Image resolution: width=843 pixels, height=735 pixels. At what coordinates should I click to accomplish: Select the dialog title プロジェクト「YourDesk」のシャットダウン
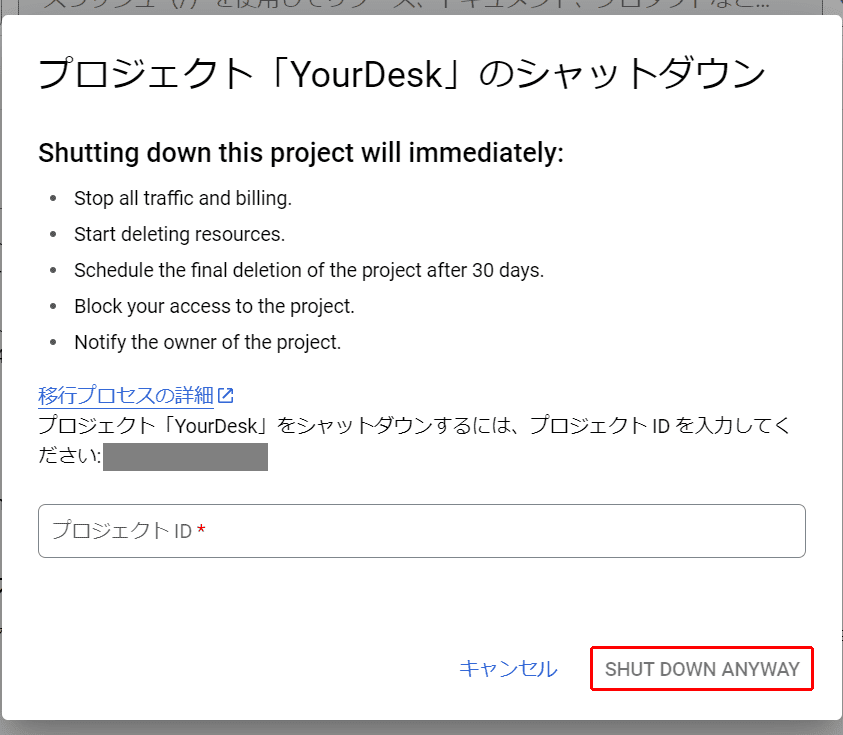(x=402, y=74)
